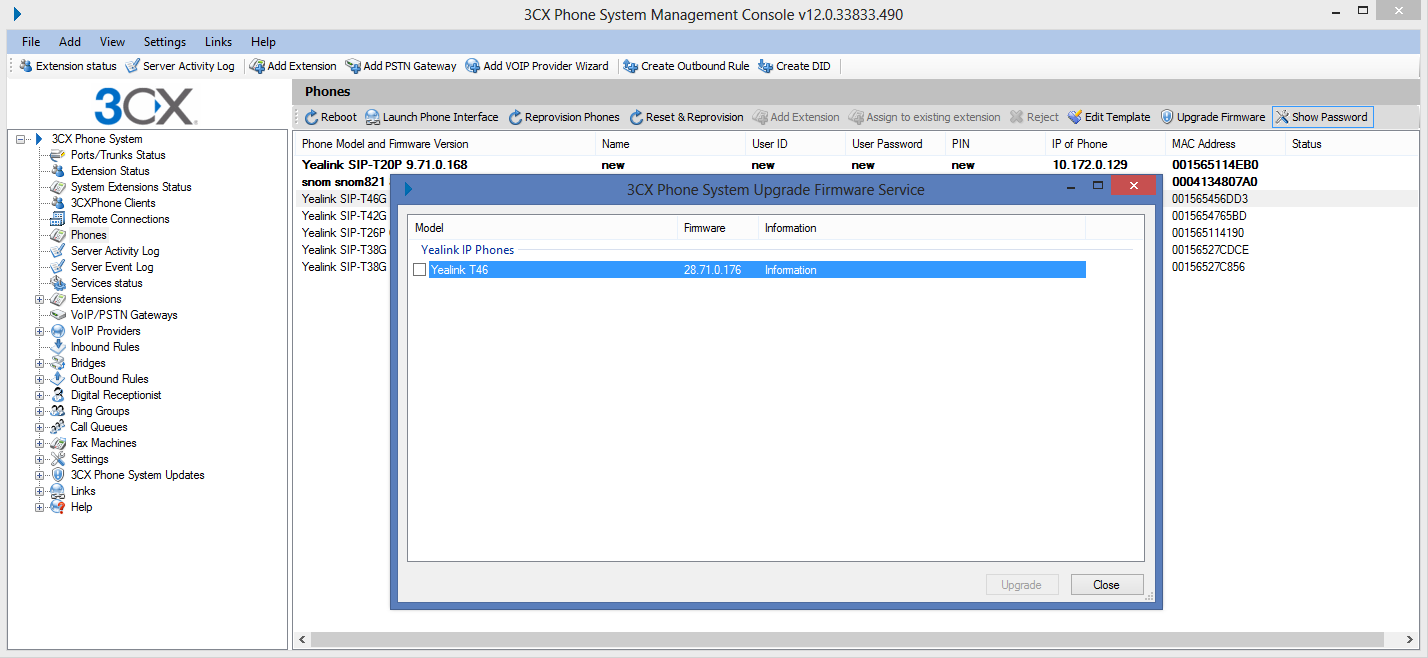Expand the Extensions tree node
Viewport: 1428px width, 658px height.
coord(40,299)
